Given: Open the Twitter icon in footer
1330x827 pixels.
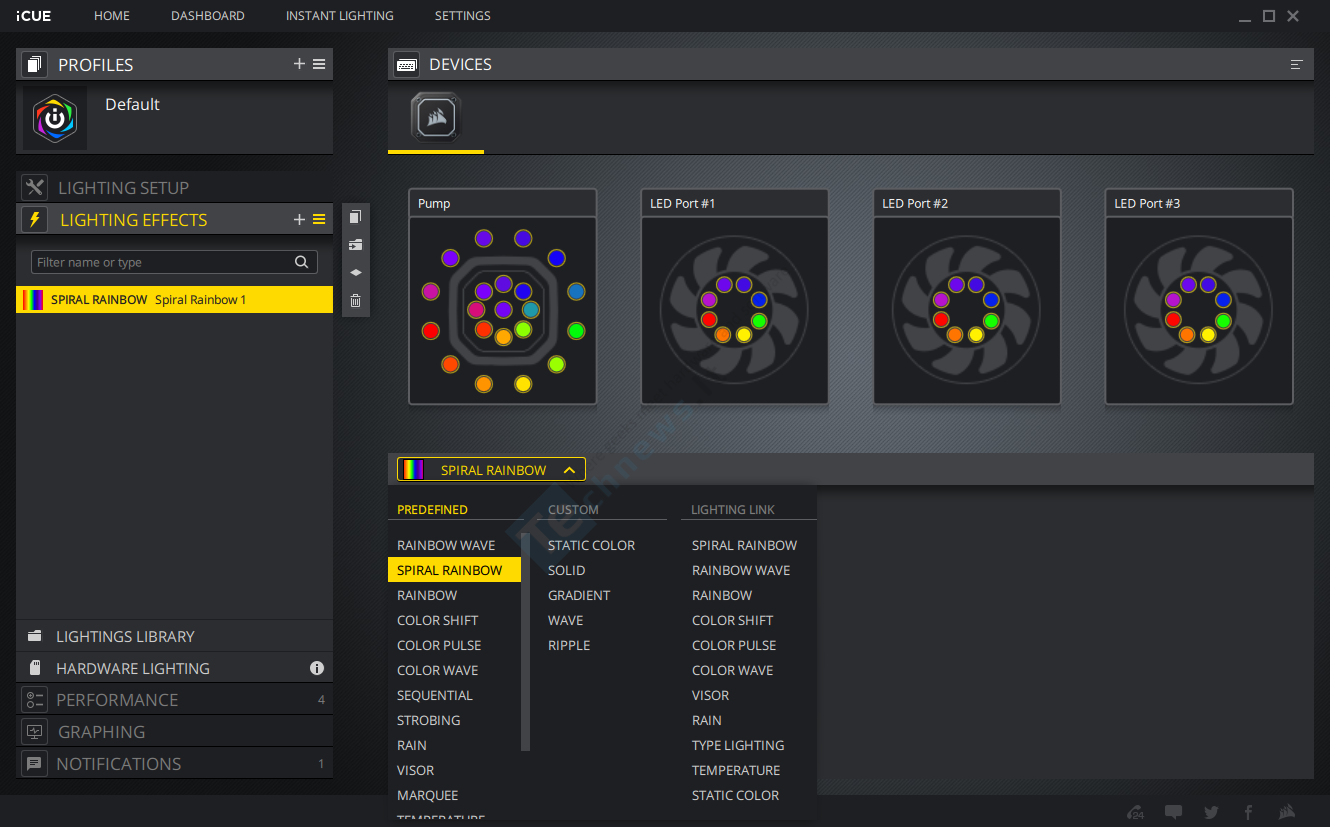Looking at the screenshot, I should (1211, 812).
